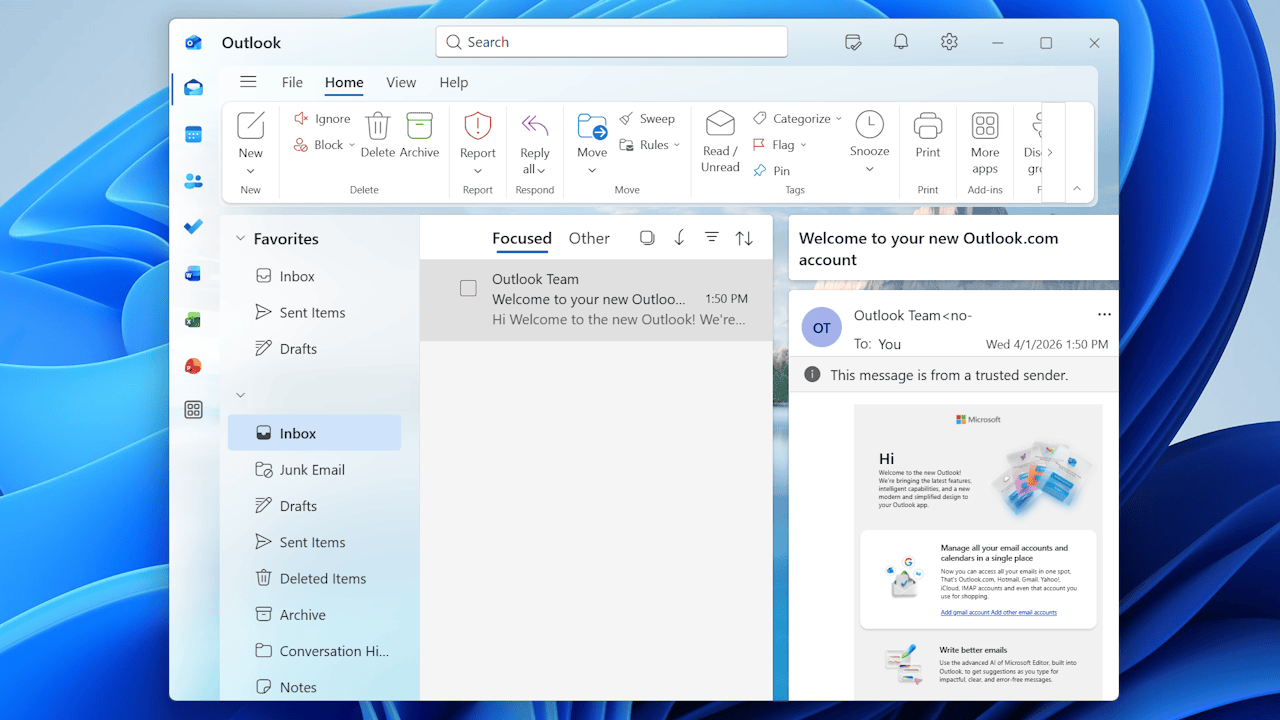Select the Junk Email folder

click(310, 469)
